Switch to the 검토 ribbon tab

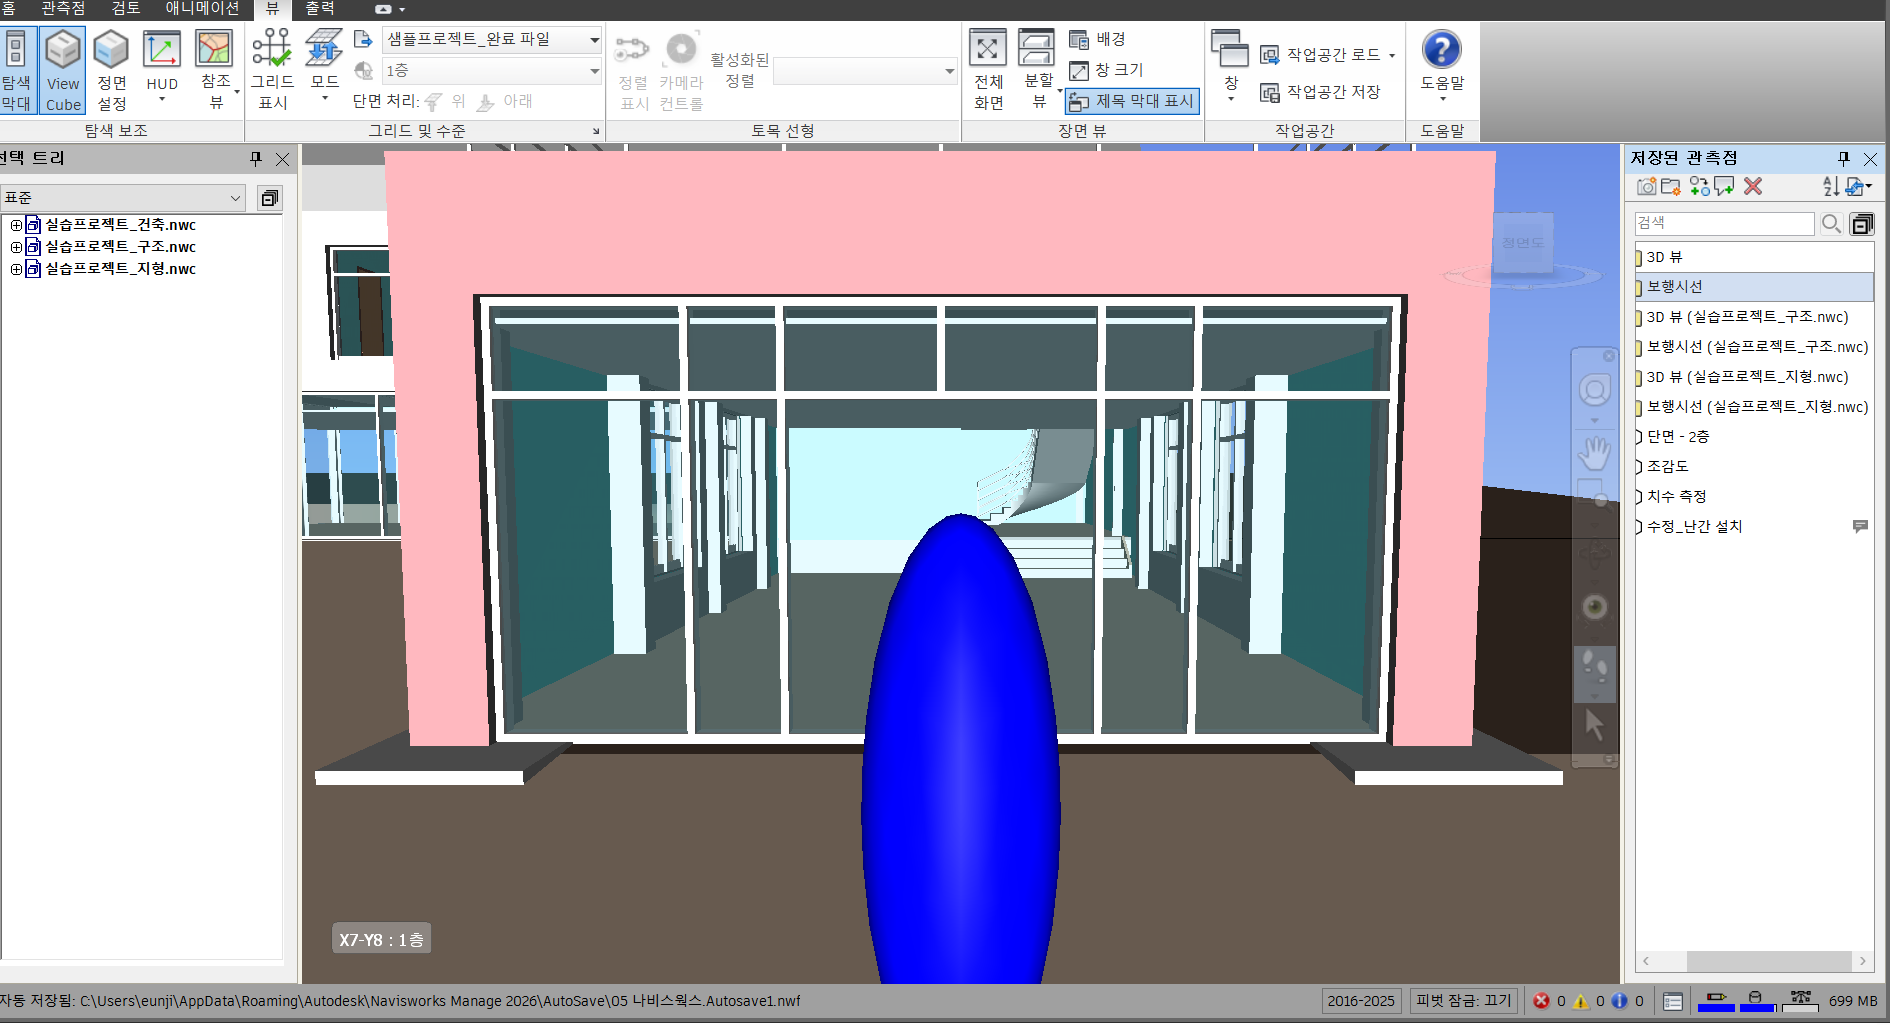click(x=126, y=9)
